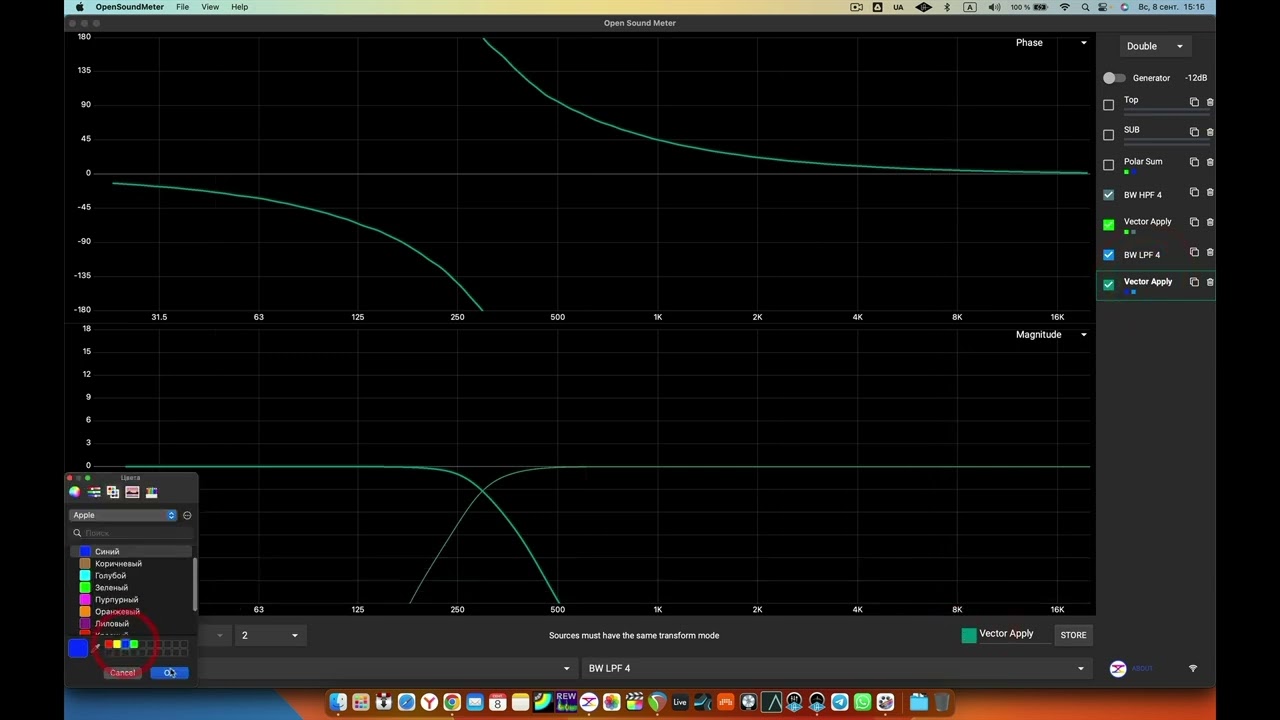Launch Telegram from the Dock

tap(840, 702)
